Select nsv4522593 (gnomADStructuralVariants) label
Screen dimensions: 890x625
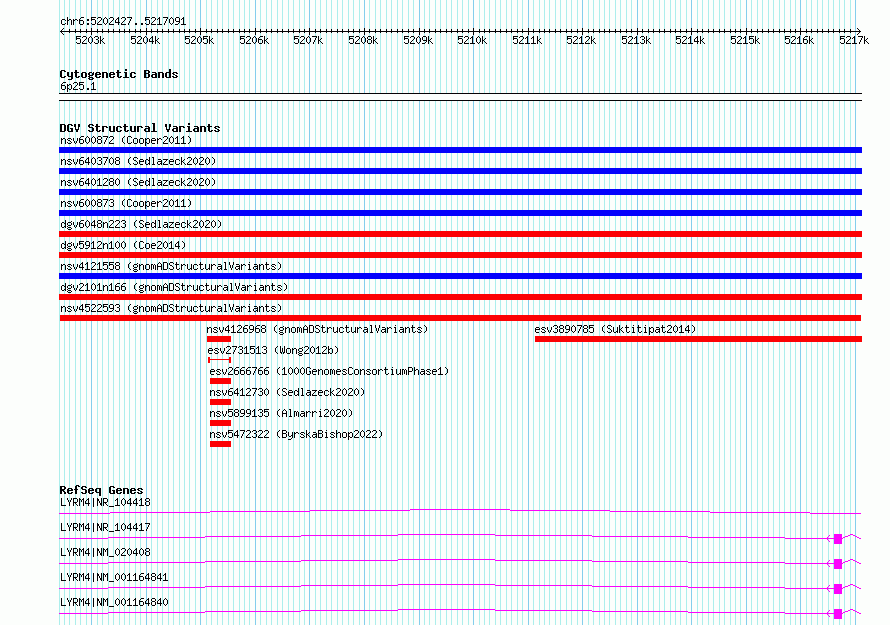pos(171,308)
